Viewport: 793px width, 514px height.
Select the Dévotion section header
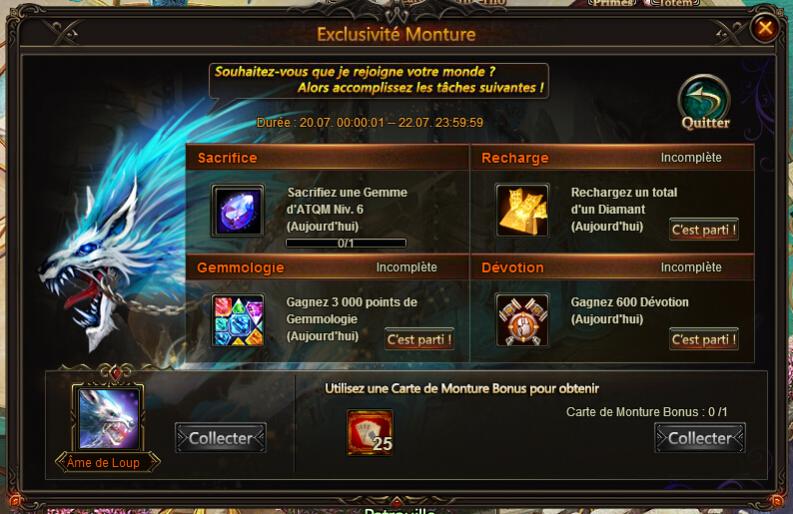tap(612, 268)
